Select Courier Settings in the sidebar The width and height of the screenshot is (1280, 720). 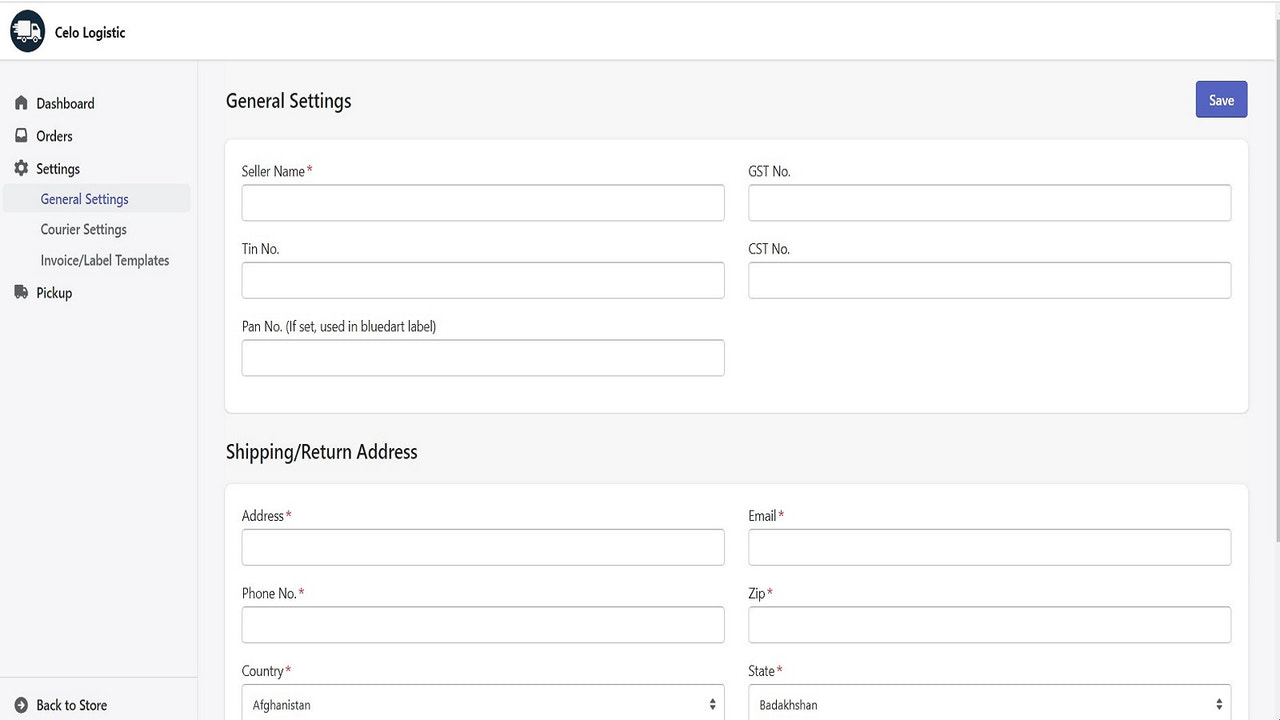(83, 229)
